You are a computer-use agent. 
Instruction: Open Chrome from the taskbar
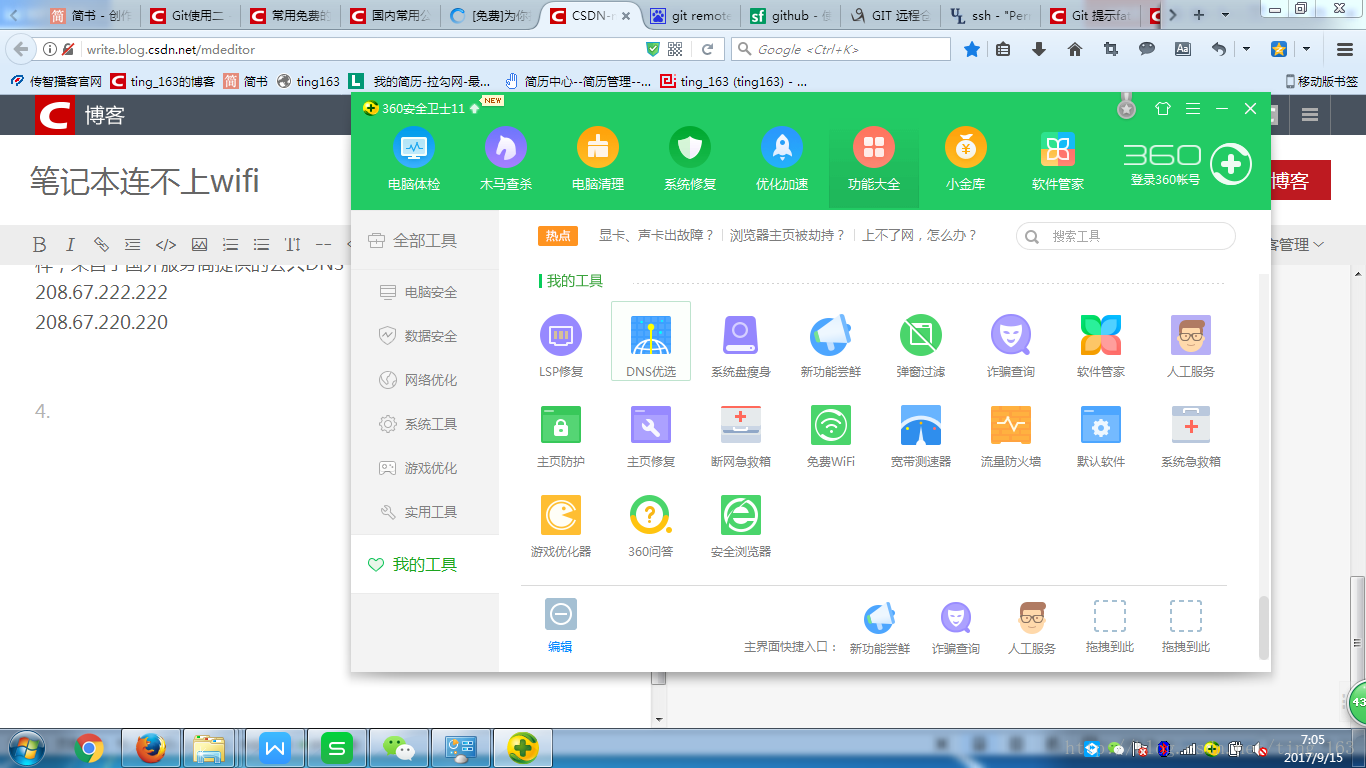click(x=89, y=748)
